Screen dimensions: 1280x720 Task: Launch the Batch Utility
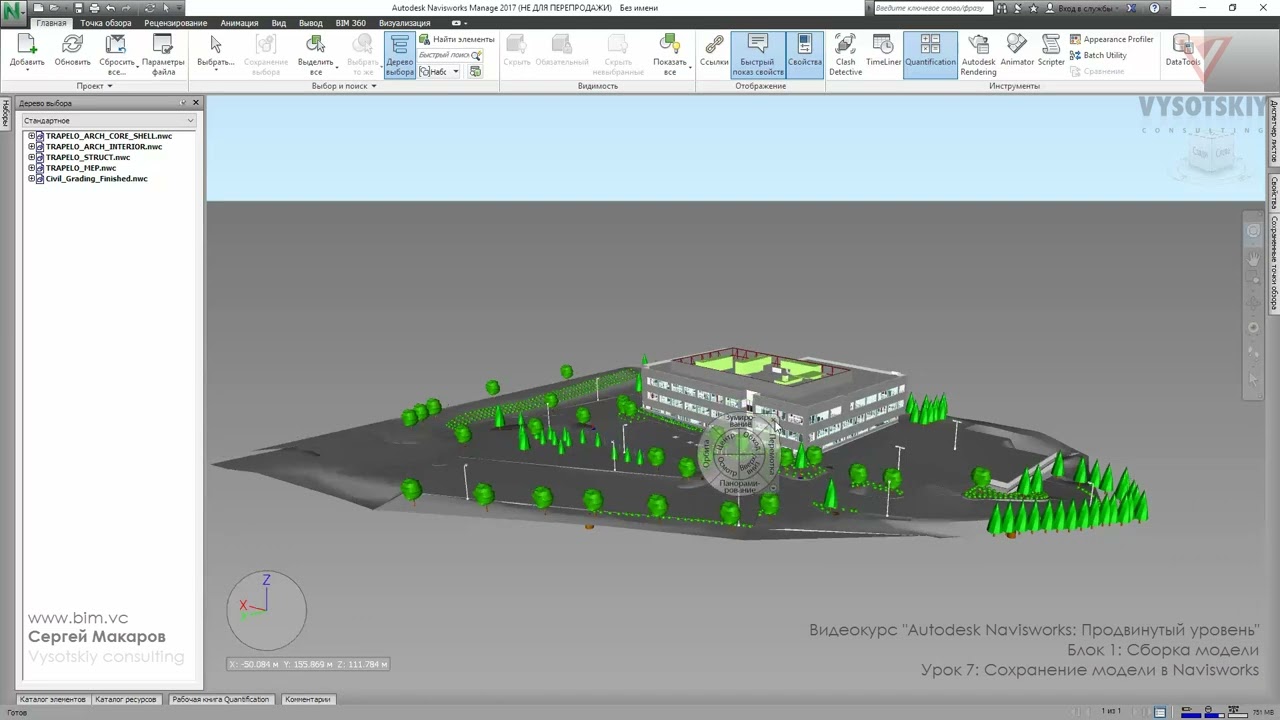pos(1098,56)
